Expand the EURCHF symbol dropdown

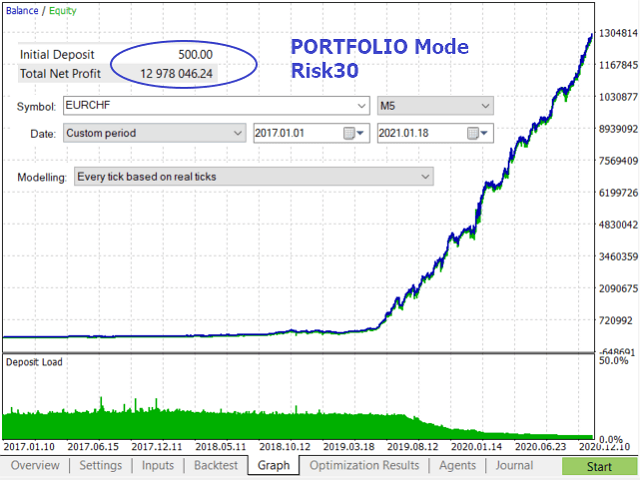[x=361, y=106]
